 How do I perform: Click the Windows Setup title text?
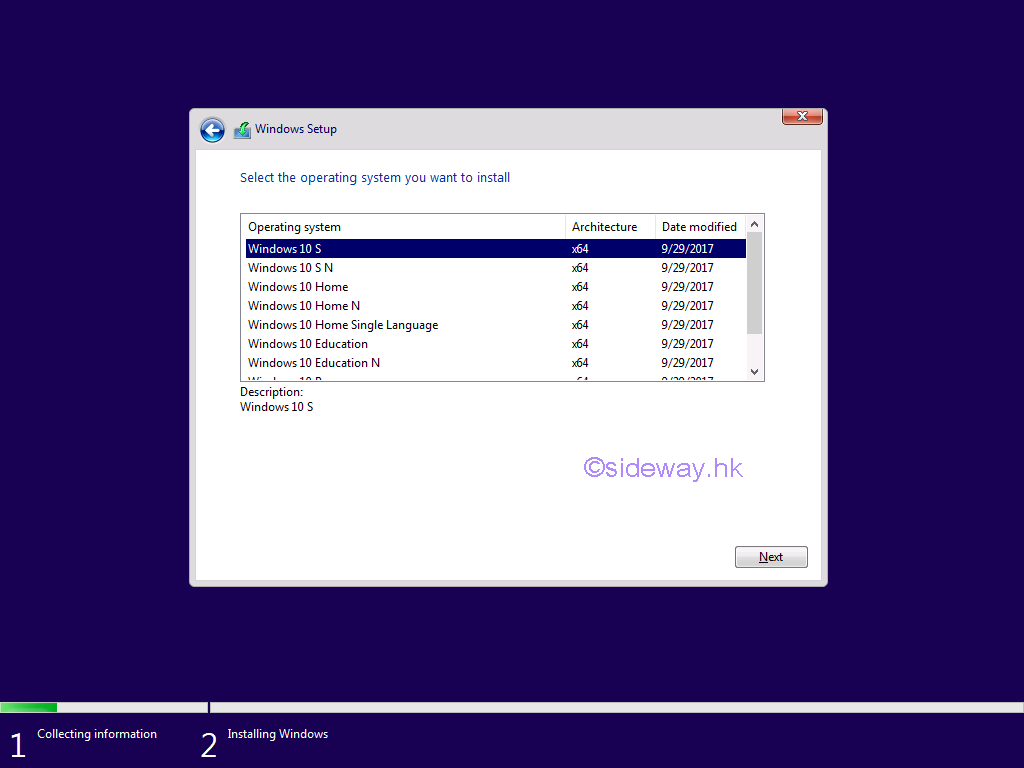pyautogui.click(x=296, y=129)
